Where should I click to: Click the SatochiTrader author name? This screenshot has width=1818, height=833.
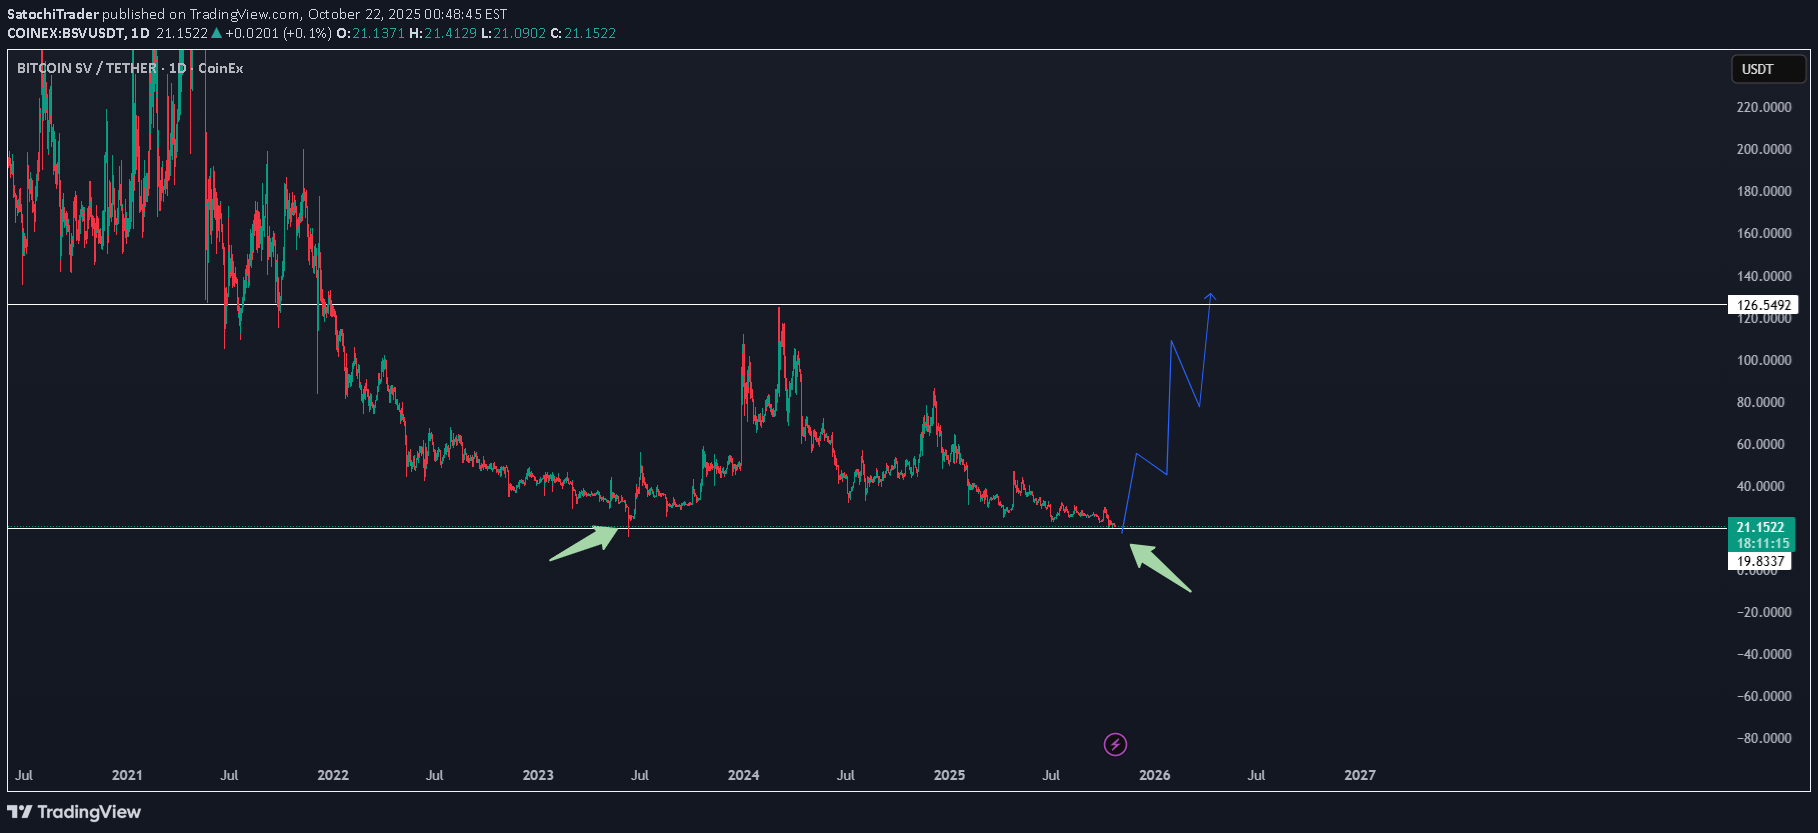pos(53,14)
